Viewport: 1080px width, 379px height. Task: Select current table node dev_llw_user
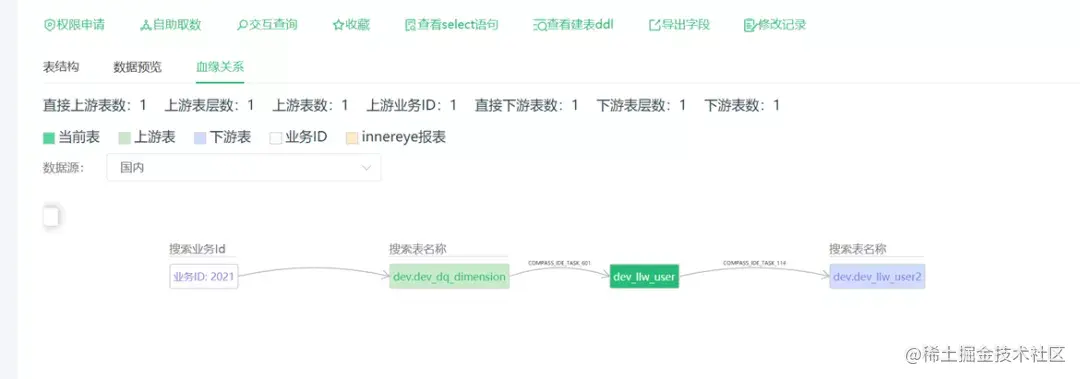tap(645, 276)
